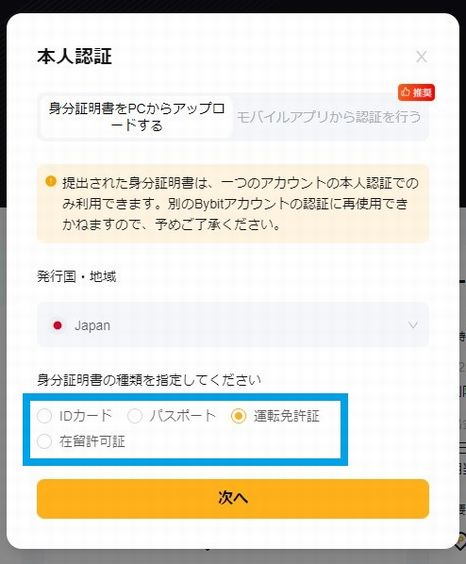
Task: Select the IDカード radio button
Action: tap(44, 416)
